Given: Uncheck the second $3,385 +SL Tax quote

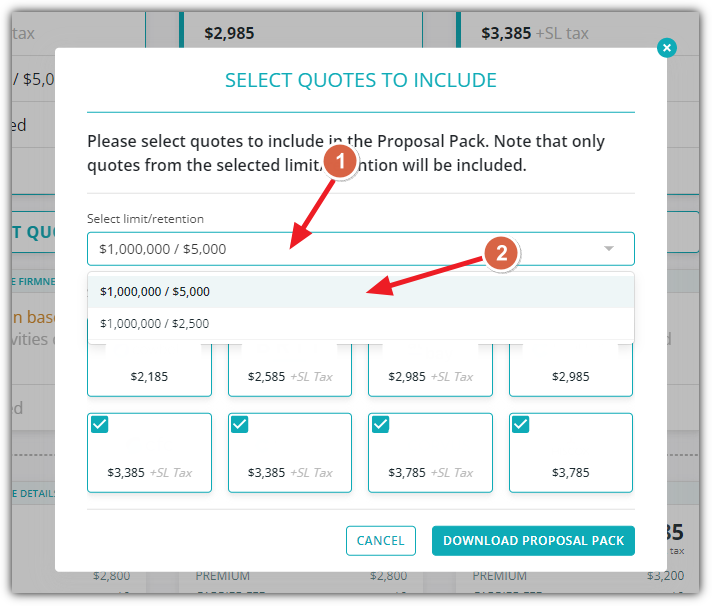Looking at the screenshot, I should tap(240, 425).
